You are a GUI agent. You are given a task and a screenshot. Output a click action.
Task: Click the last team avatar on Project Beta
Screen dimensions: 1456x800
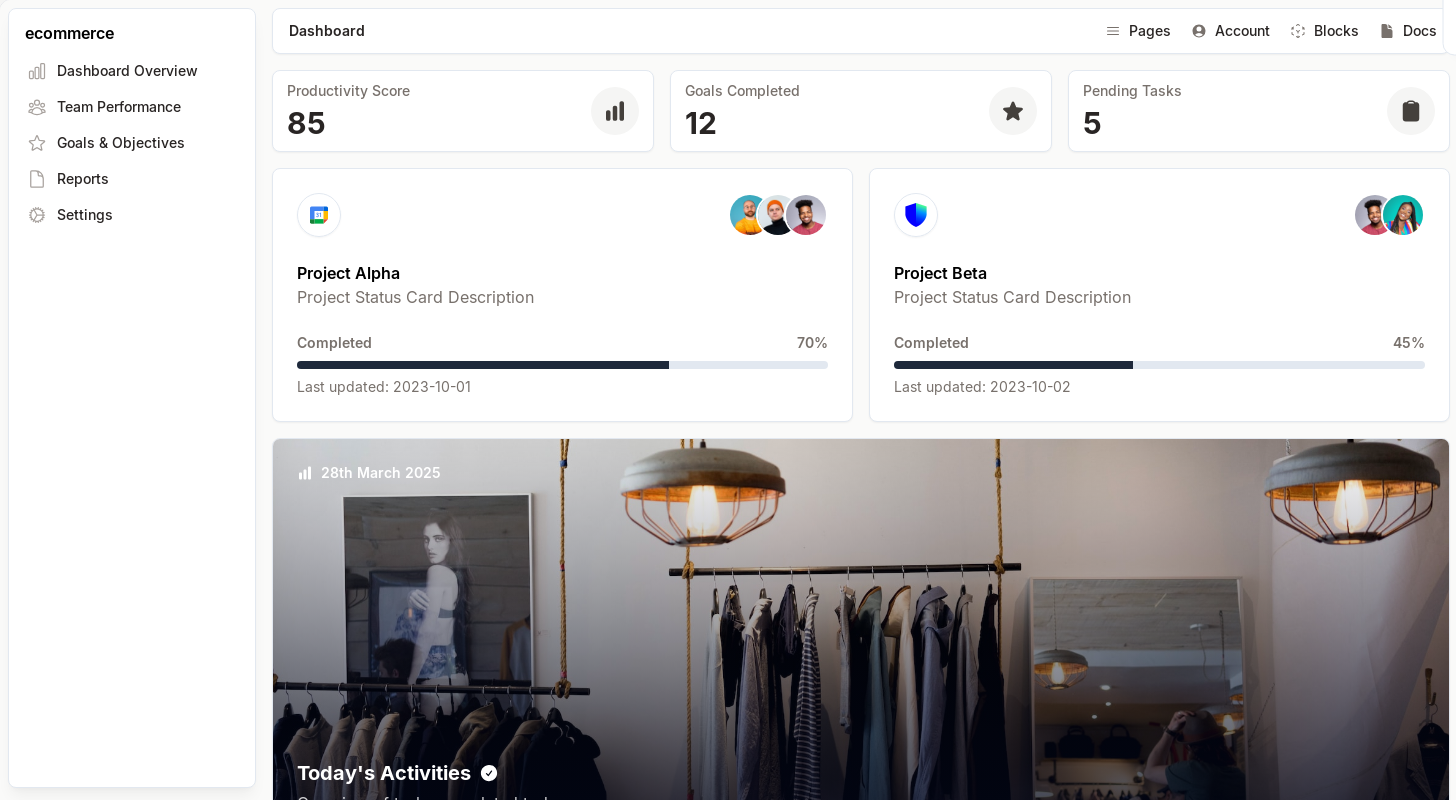1404,215
